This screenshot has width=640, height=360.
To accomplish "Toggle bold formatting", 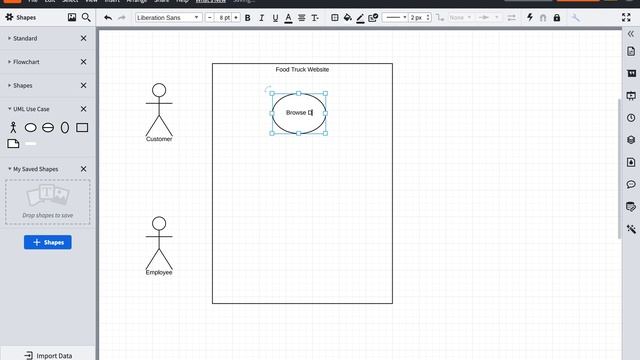I will [x=247, y=18].
